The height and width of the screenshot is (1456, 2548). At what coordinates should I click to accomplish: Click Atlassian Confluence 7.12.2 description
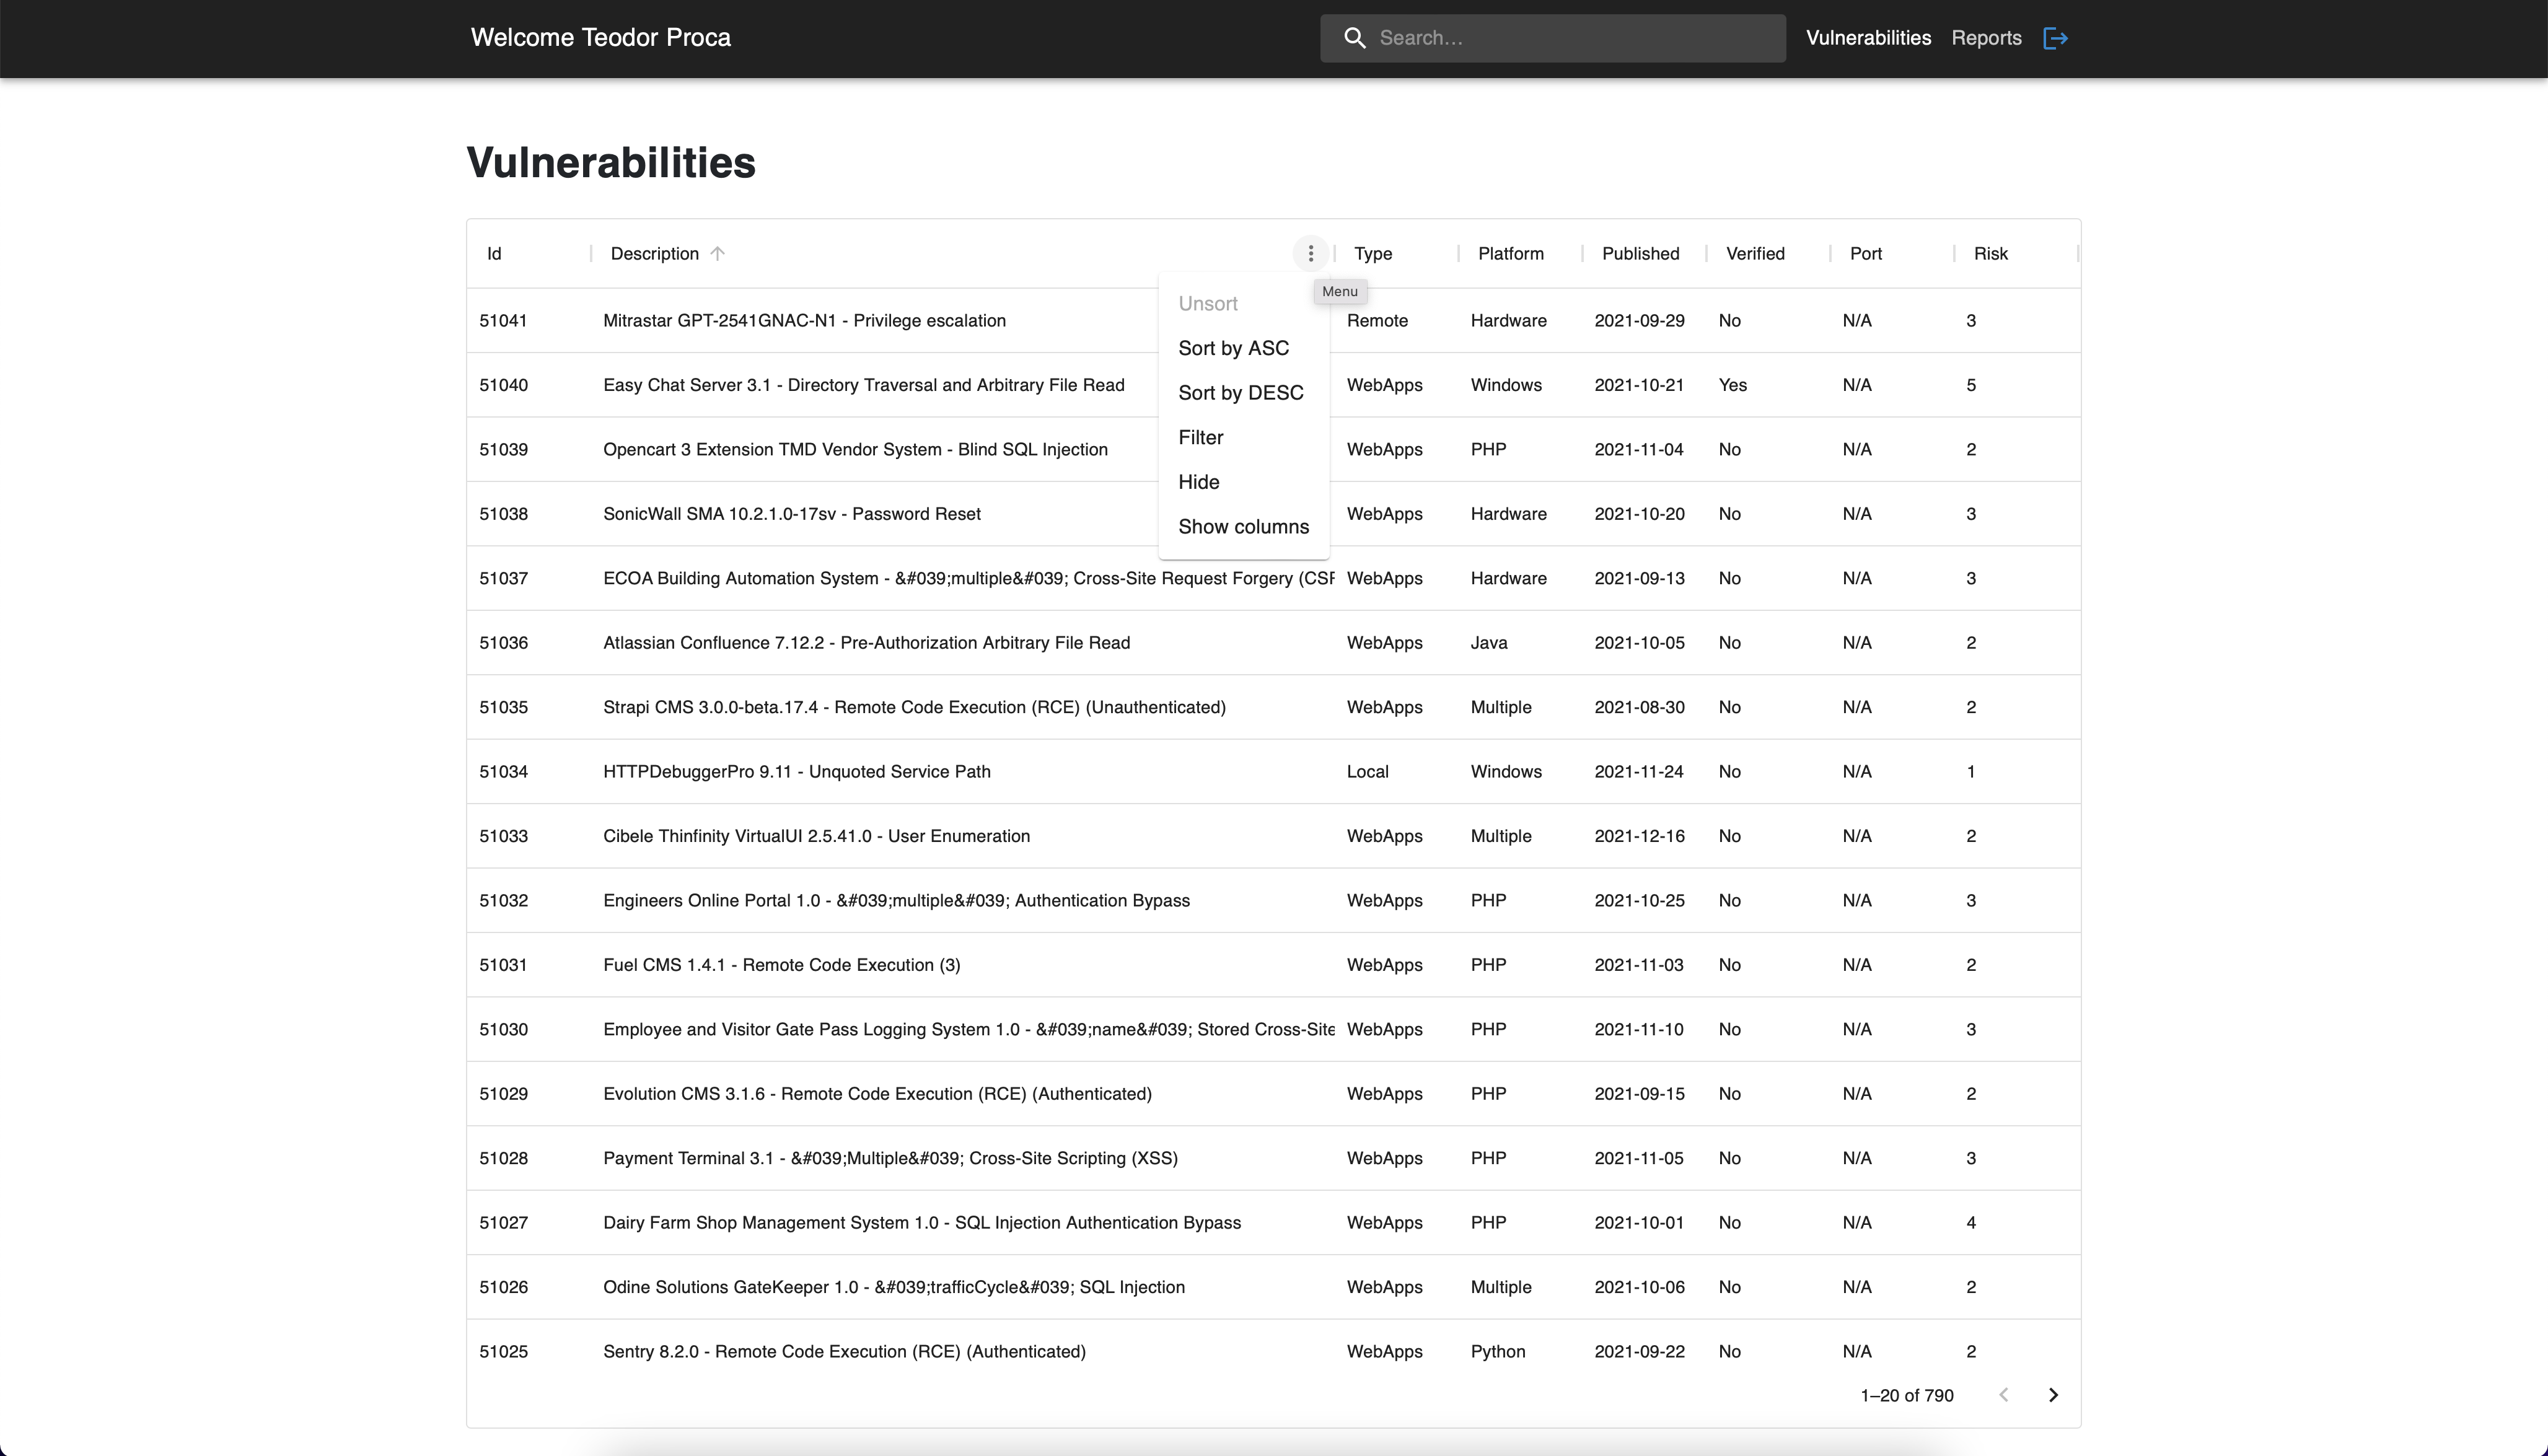coord(866,642)
